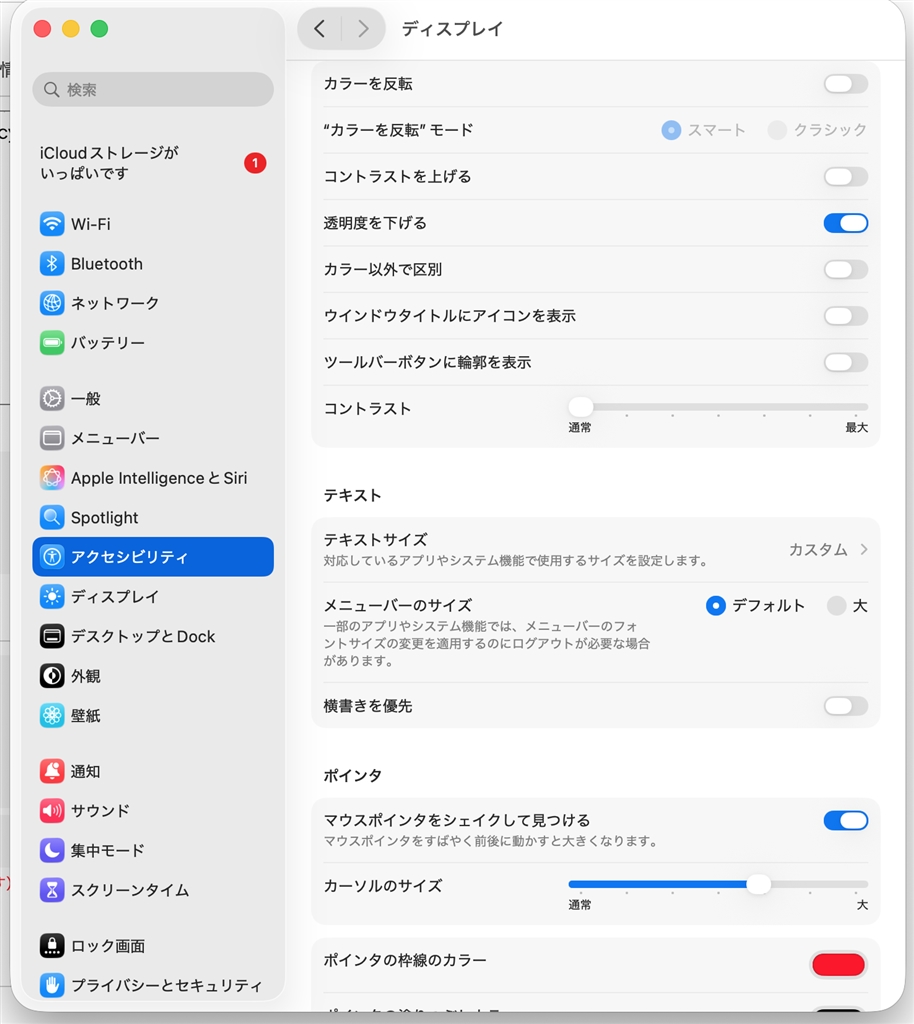
Task: Go back with the left chevron
Action: (x=319, y=29)
